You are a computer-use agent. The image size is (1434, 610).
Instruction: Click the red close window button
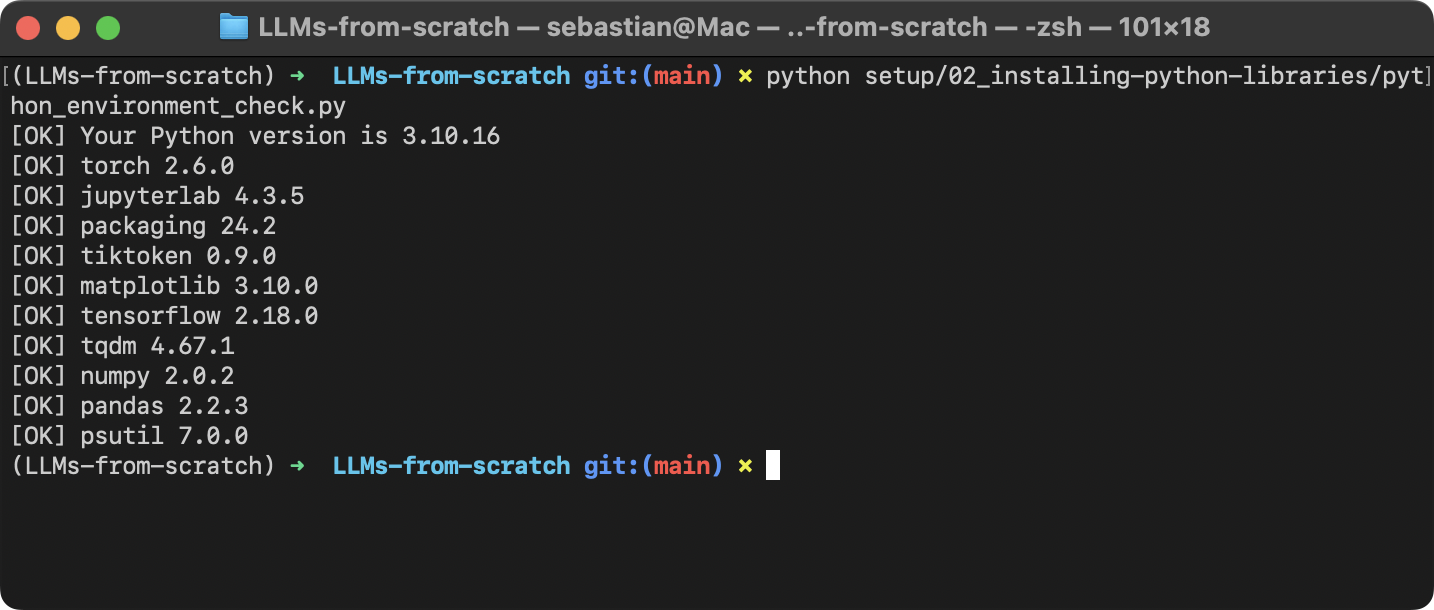29,28
